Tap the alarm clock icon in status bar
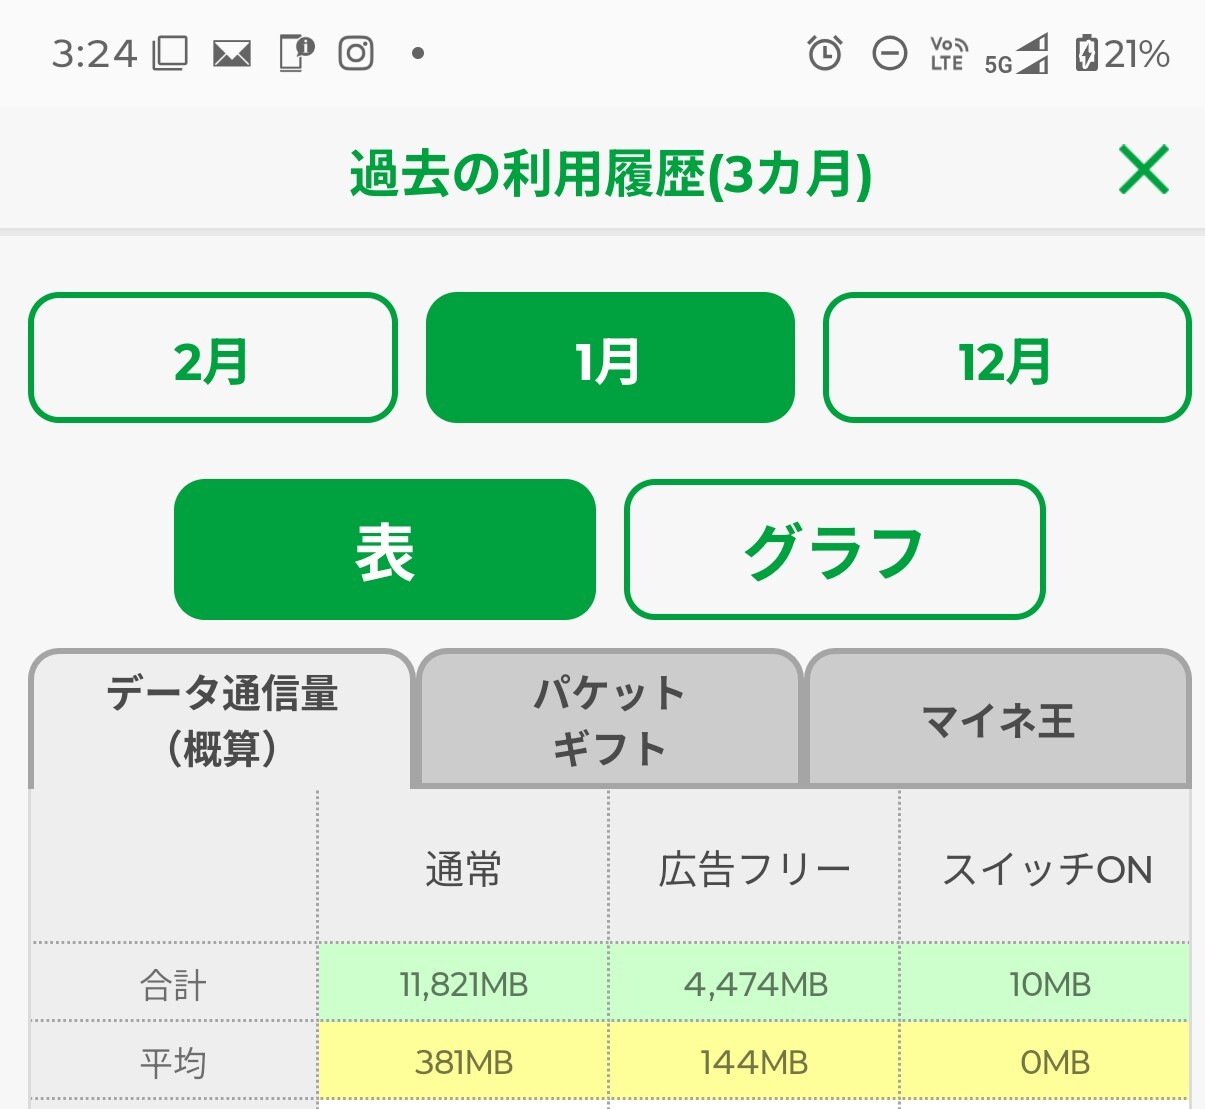The width and height of the screenshot is (1205, 1109). point(825,53)
